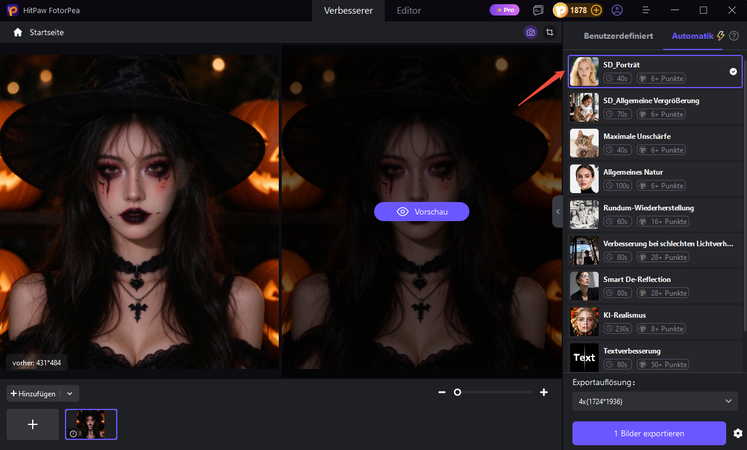The height and width of the screenshot is (450, 747).
Task: Zoom in with the plus icon
Action: pos(544,392)
